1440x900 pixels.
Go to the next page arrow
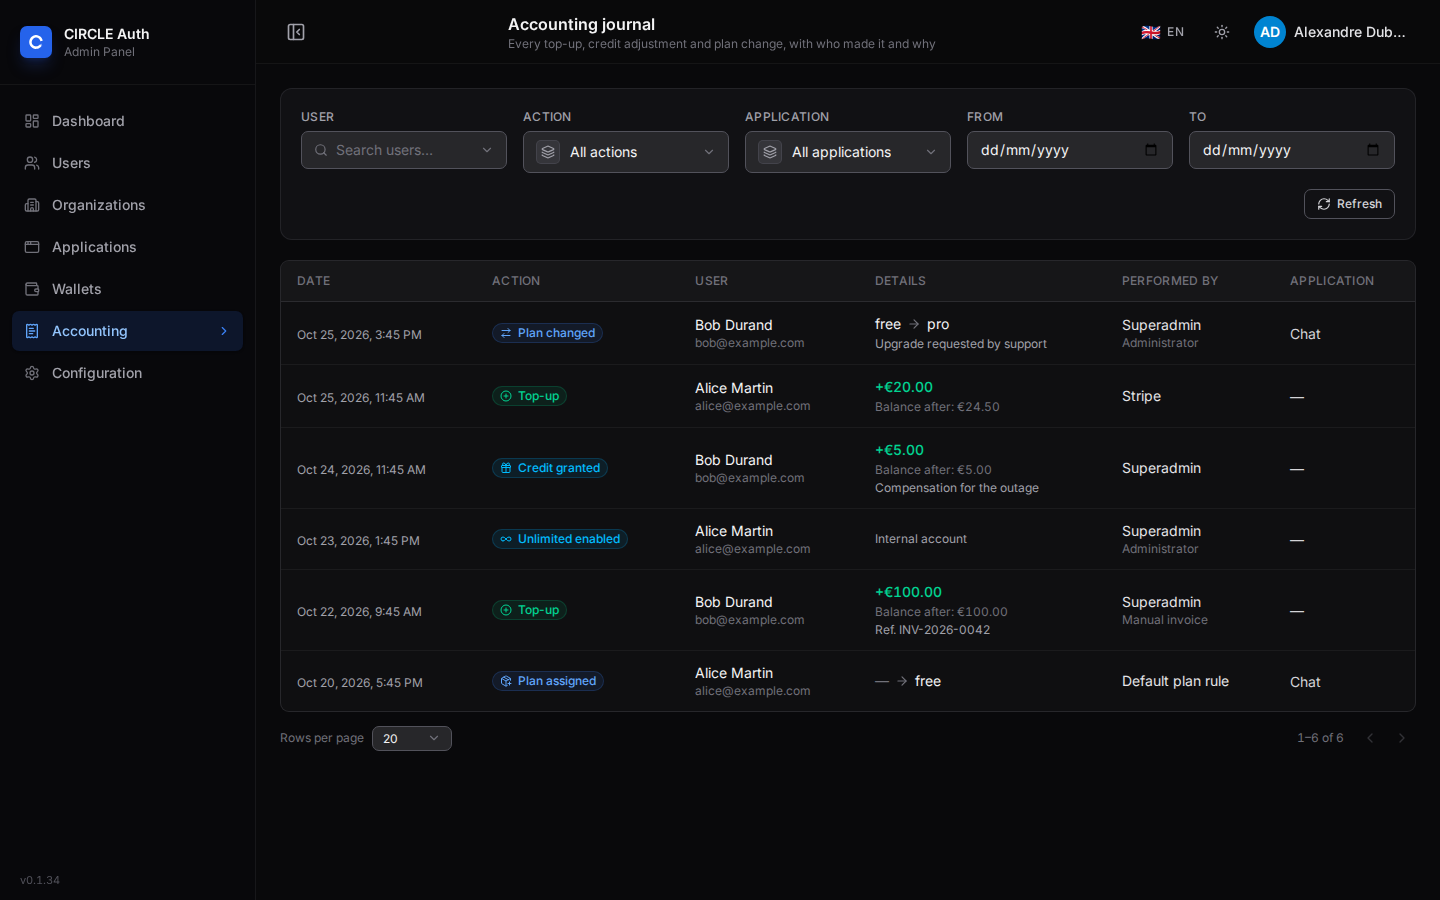[1402, 738]
